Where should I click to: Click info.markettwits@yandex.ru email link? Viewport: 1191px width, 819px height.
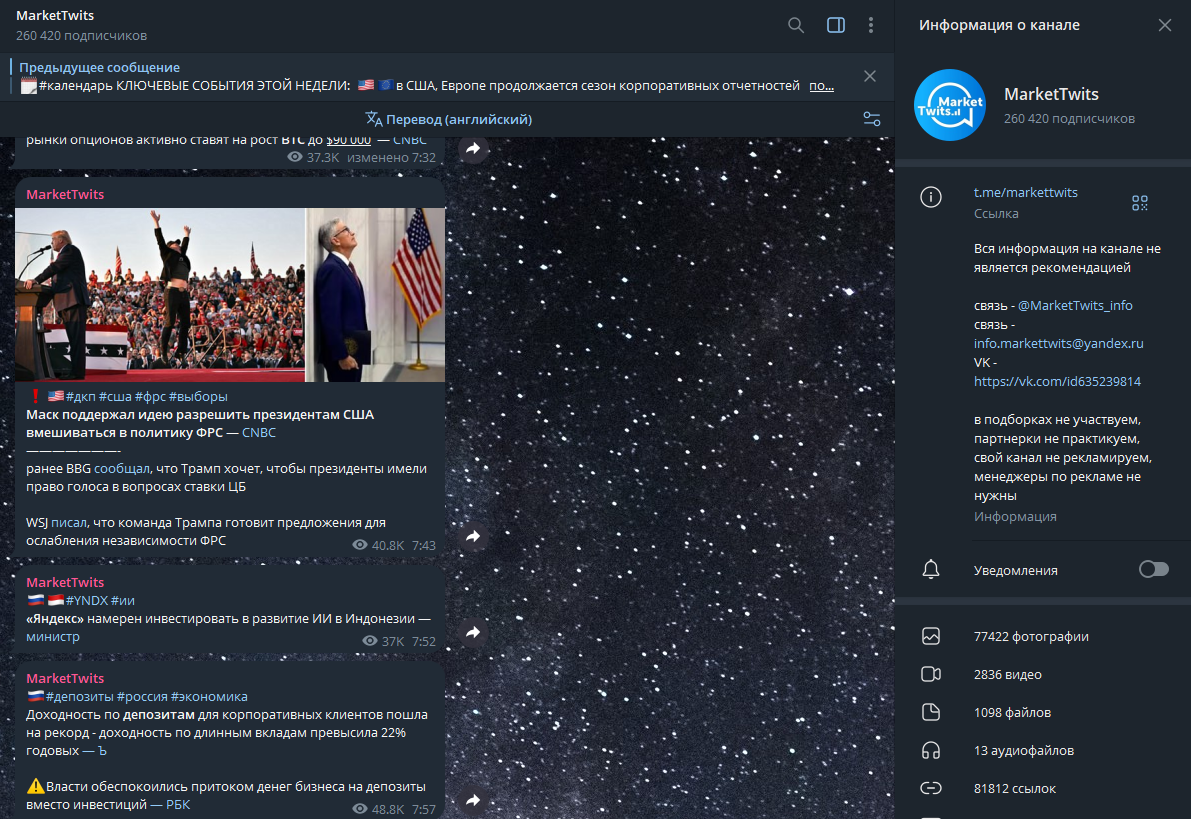[x=1058, y=343]
